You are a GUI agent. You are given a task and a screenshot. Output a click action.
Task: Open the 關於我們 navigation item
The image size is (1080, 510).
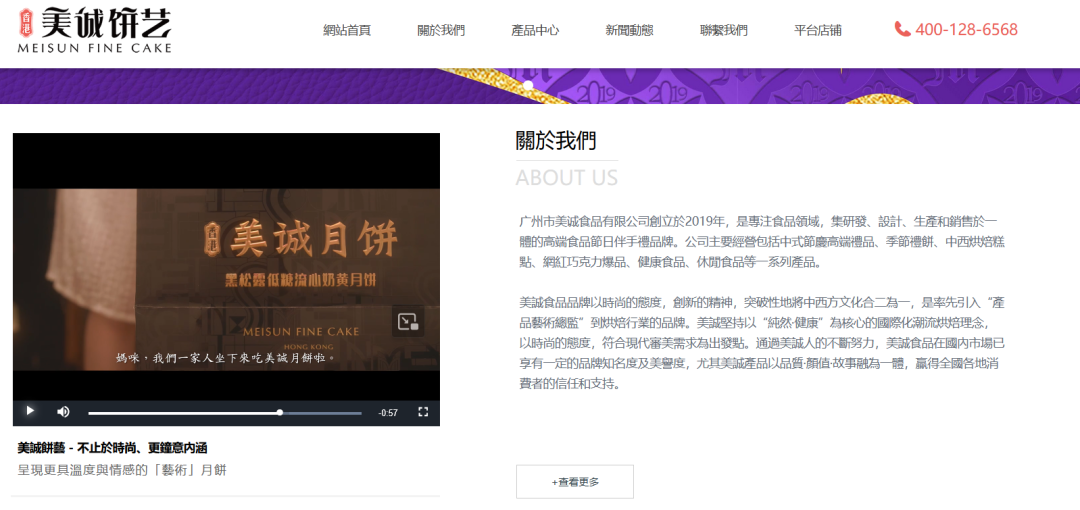point(441,30)
